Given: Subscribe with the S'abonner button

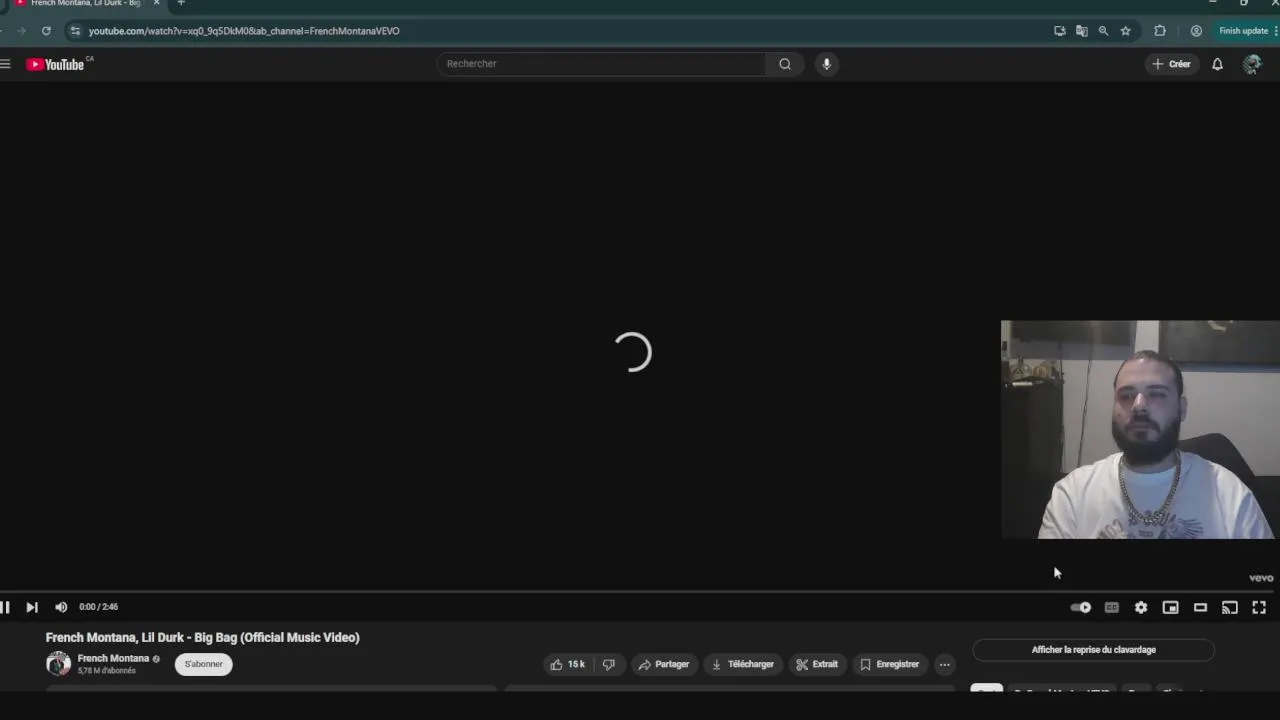Looking at the screenshot, I should tap(204, 664).
